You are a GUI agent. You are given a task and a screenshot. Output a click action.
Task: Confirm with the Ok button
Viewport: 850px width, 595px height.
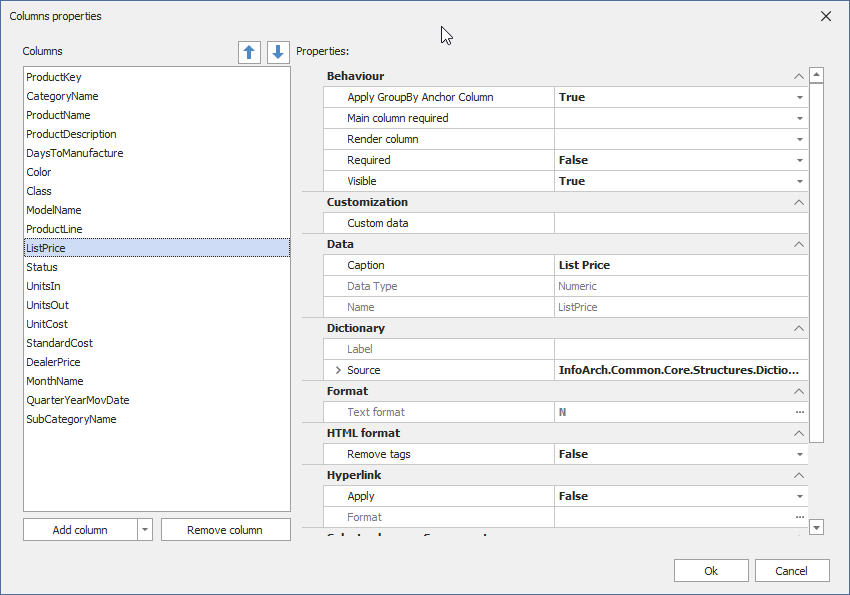[x=711, y=571]
